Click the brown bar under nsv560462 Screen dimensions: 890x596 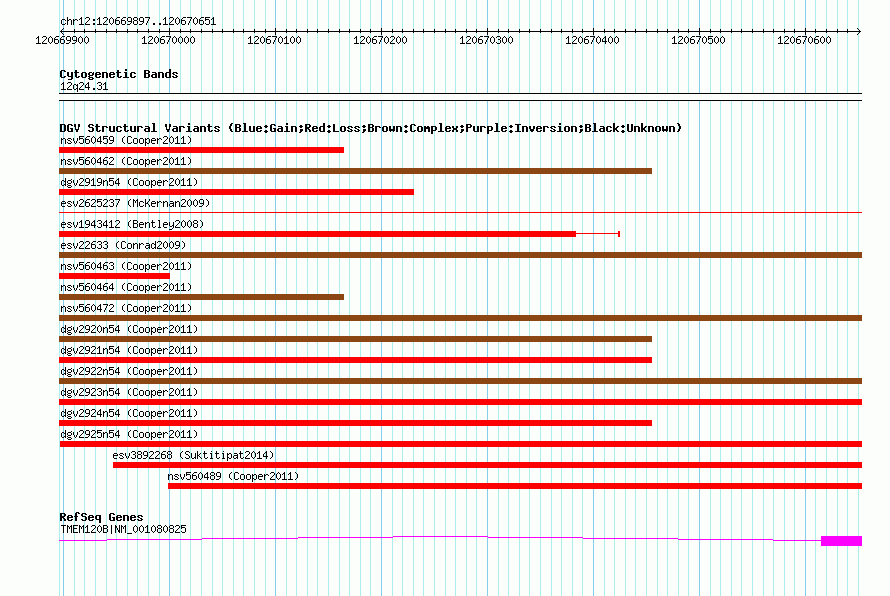click(355, 171)
